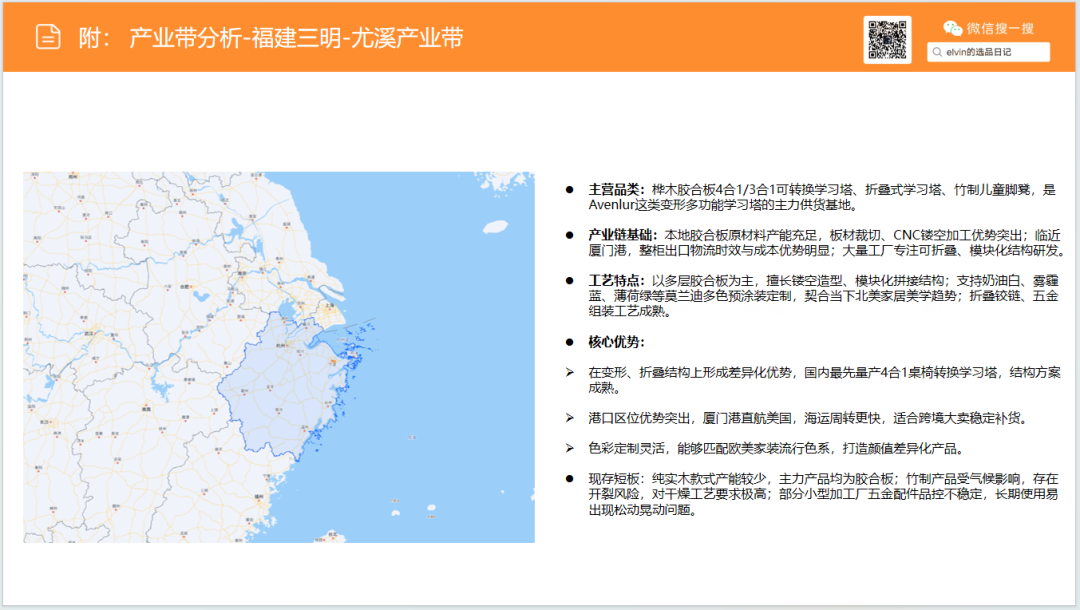Click the '工艺特点' bold heading

pyautogui.click(x=614, y=280)
